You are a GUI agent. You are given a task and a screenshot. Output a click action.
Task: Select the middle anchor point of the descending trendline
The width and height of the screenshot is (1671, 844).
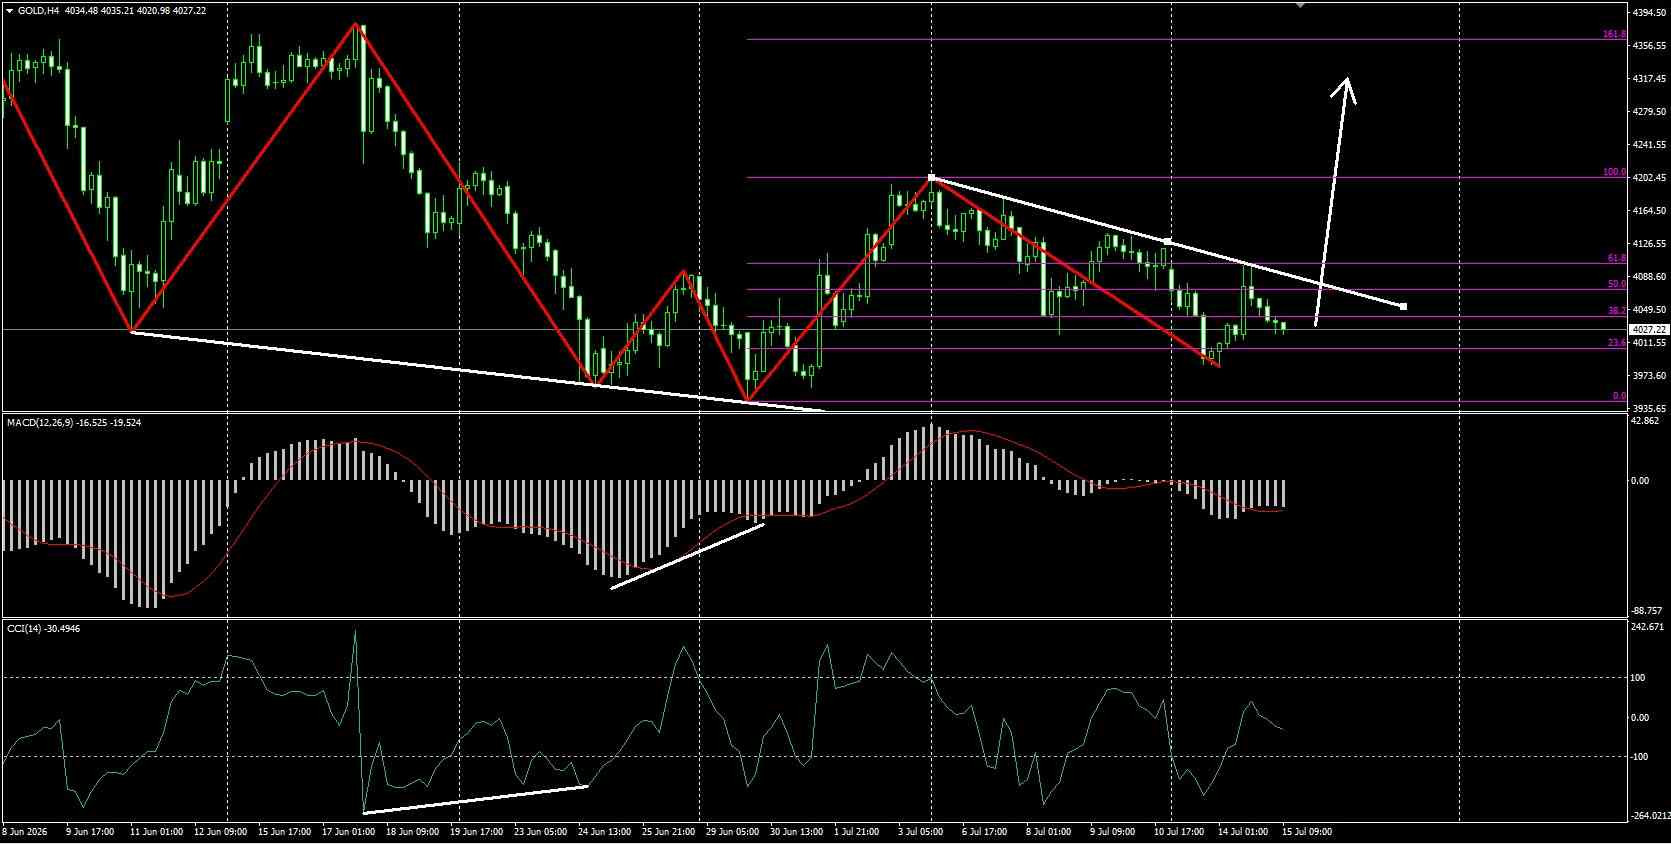1168,242
